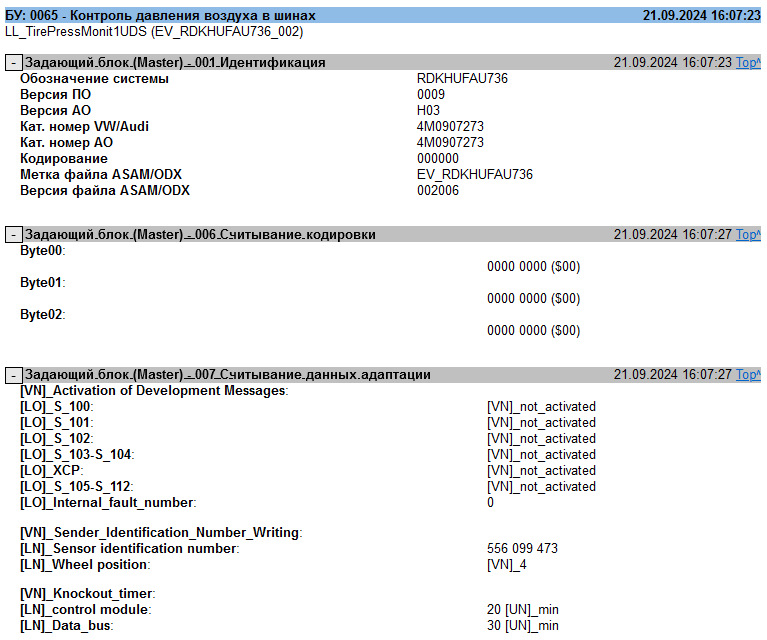This screenshot has width=767, height=640.
Task: Collapse the 001 Идентификация section
Action: click(x=13, y=63)
